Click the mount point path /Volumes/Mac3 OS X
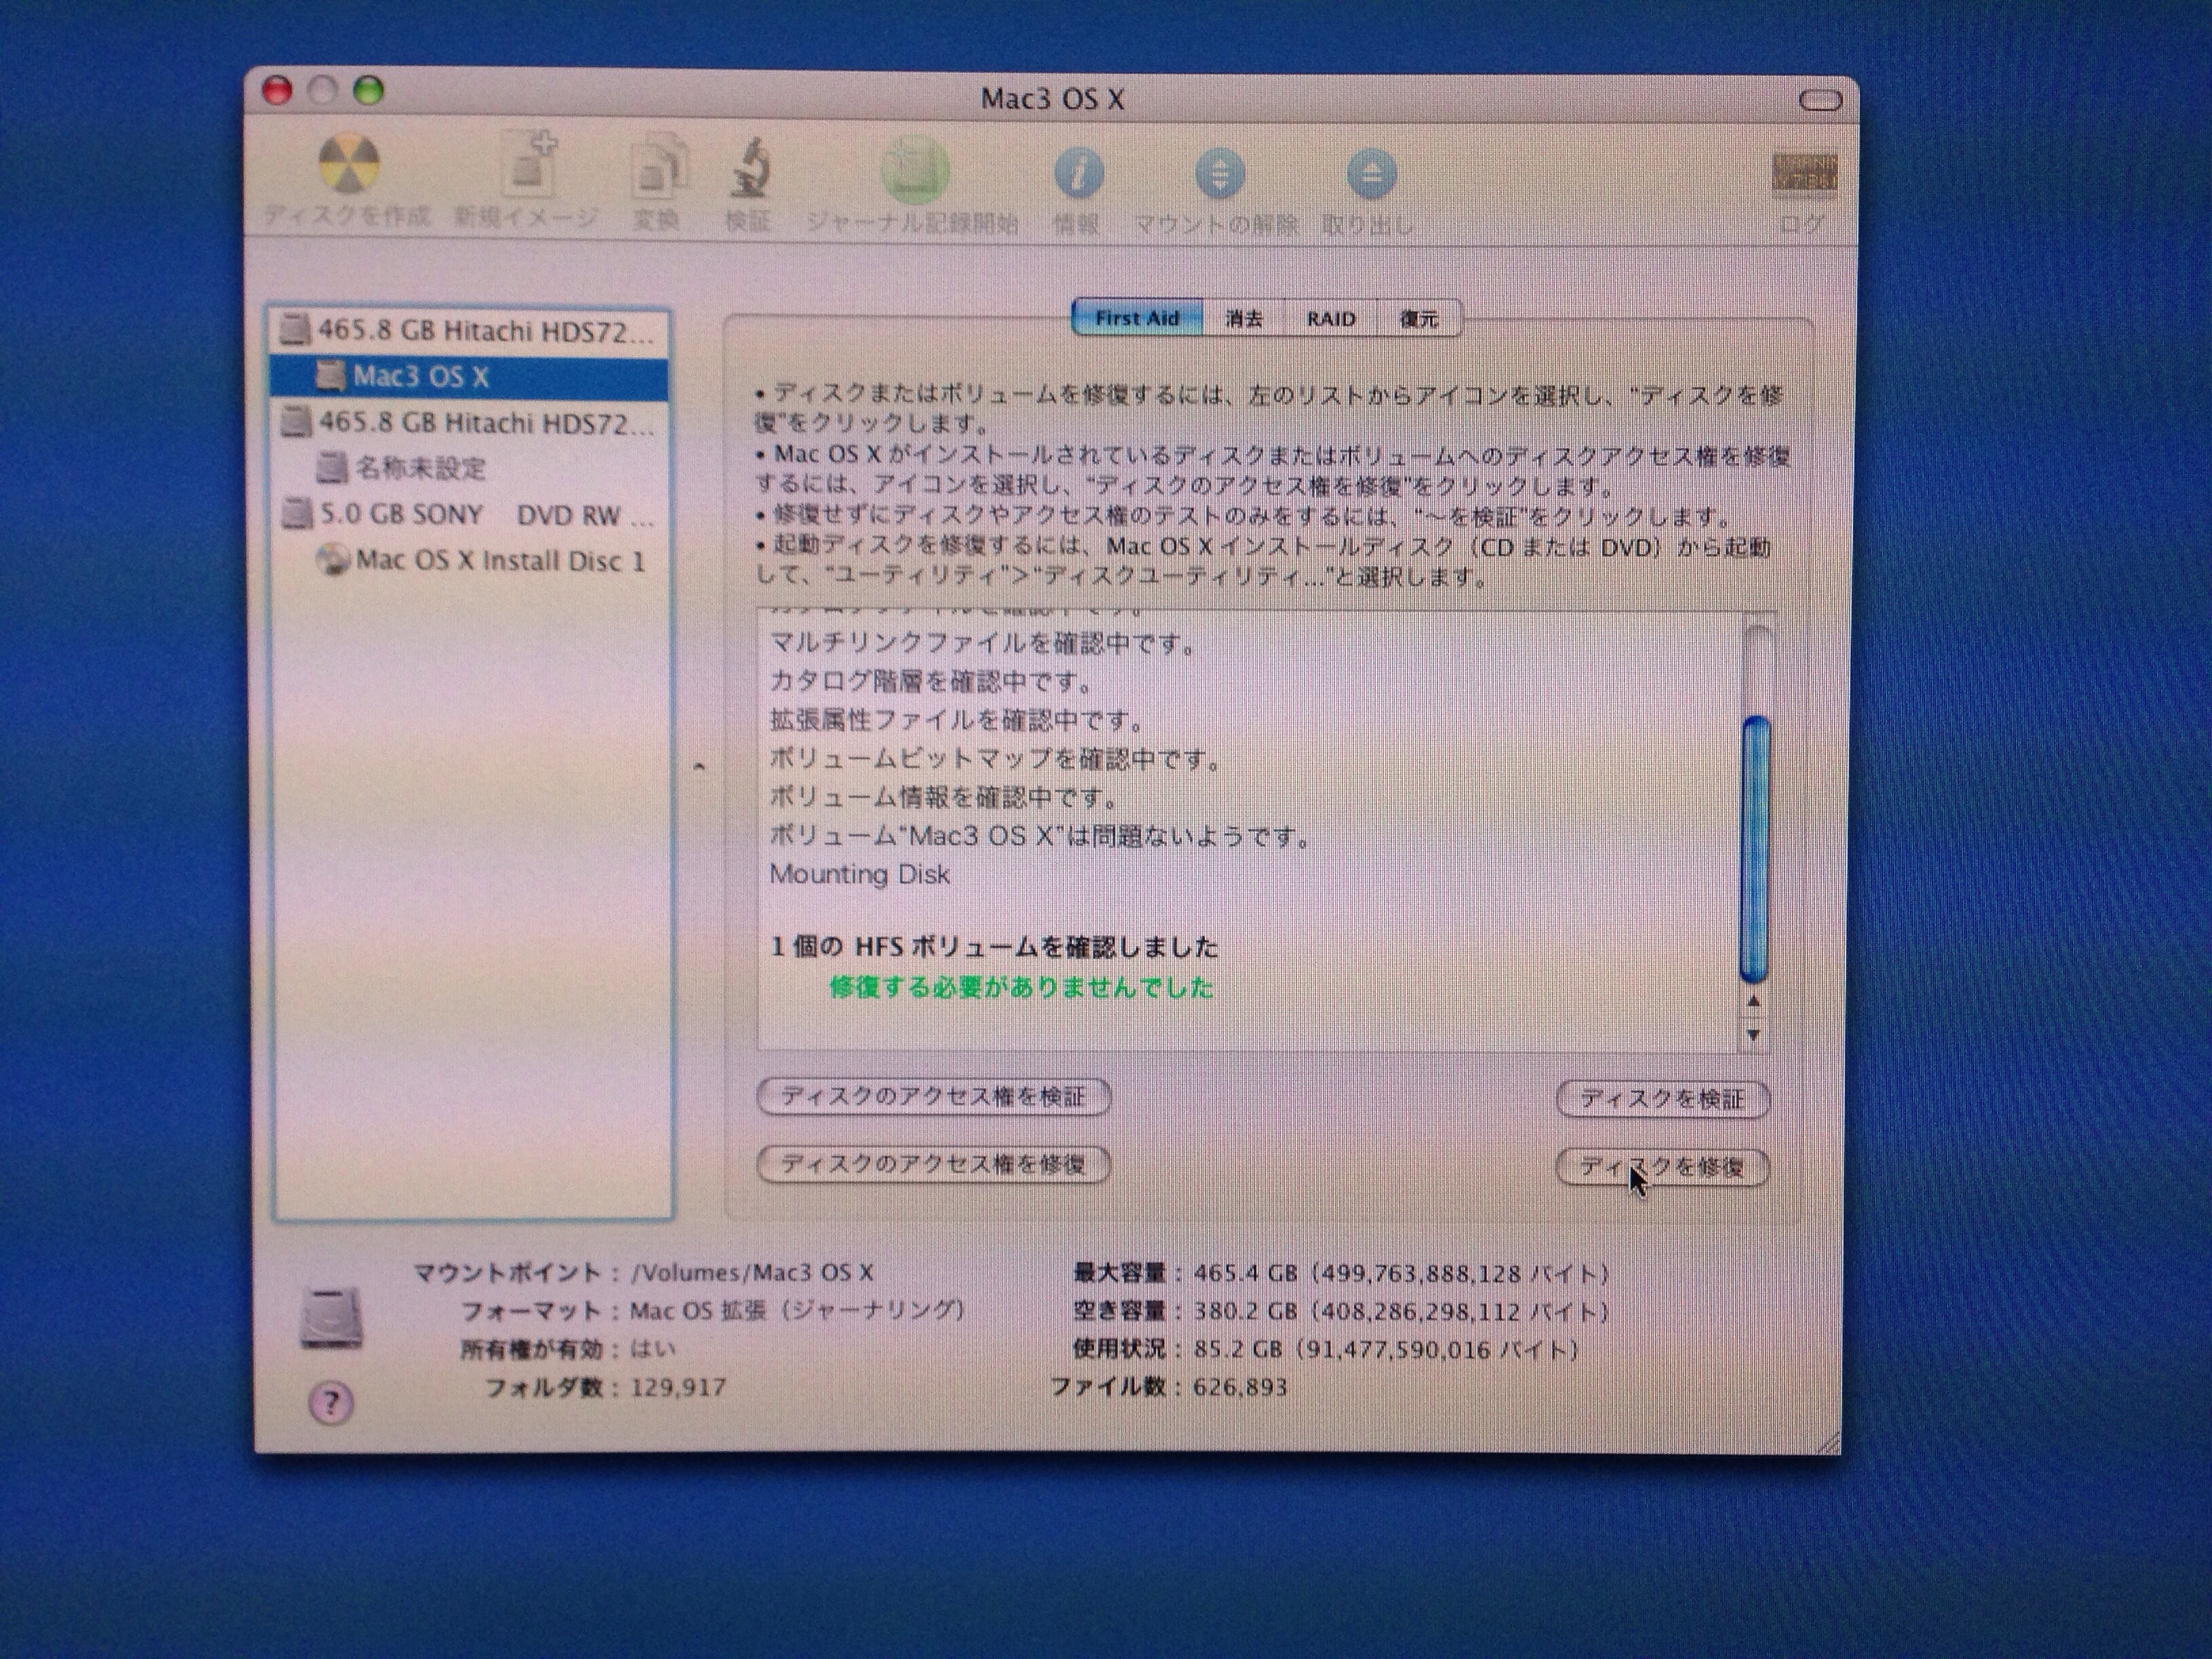 (753, 1272)
